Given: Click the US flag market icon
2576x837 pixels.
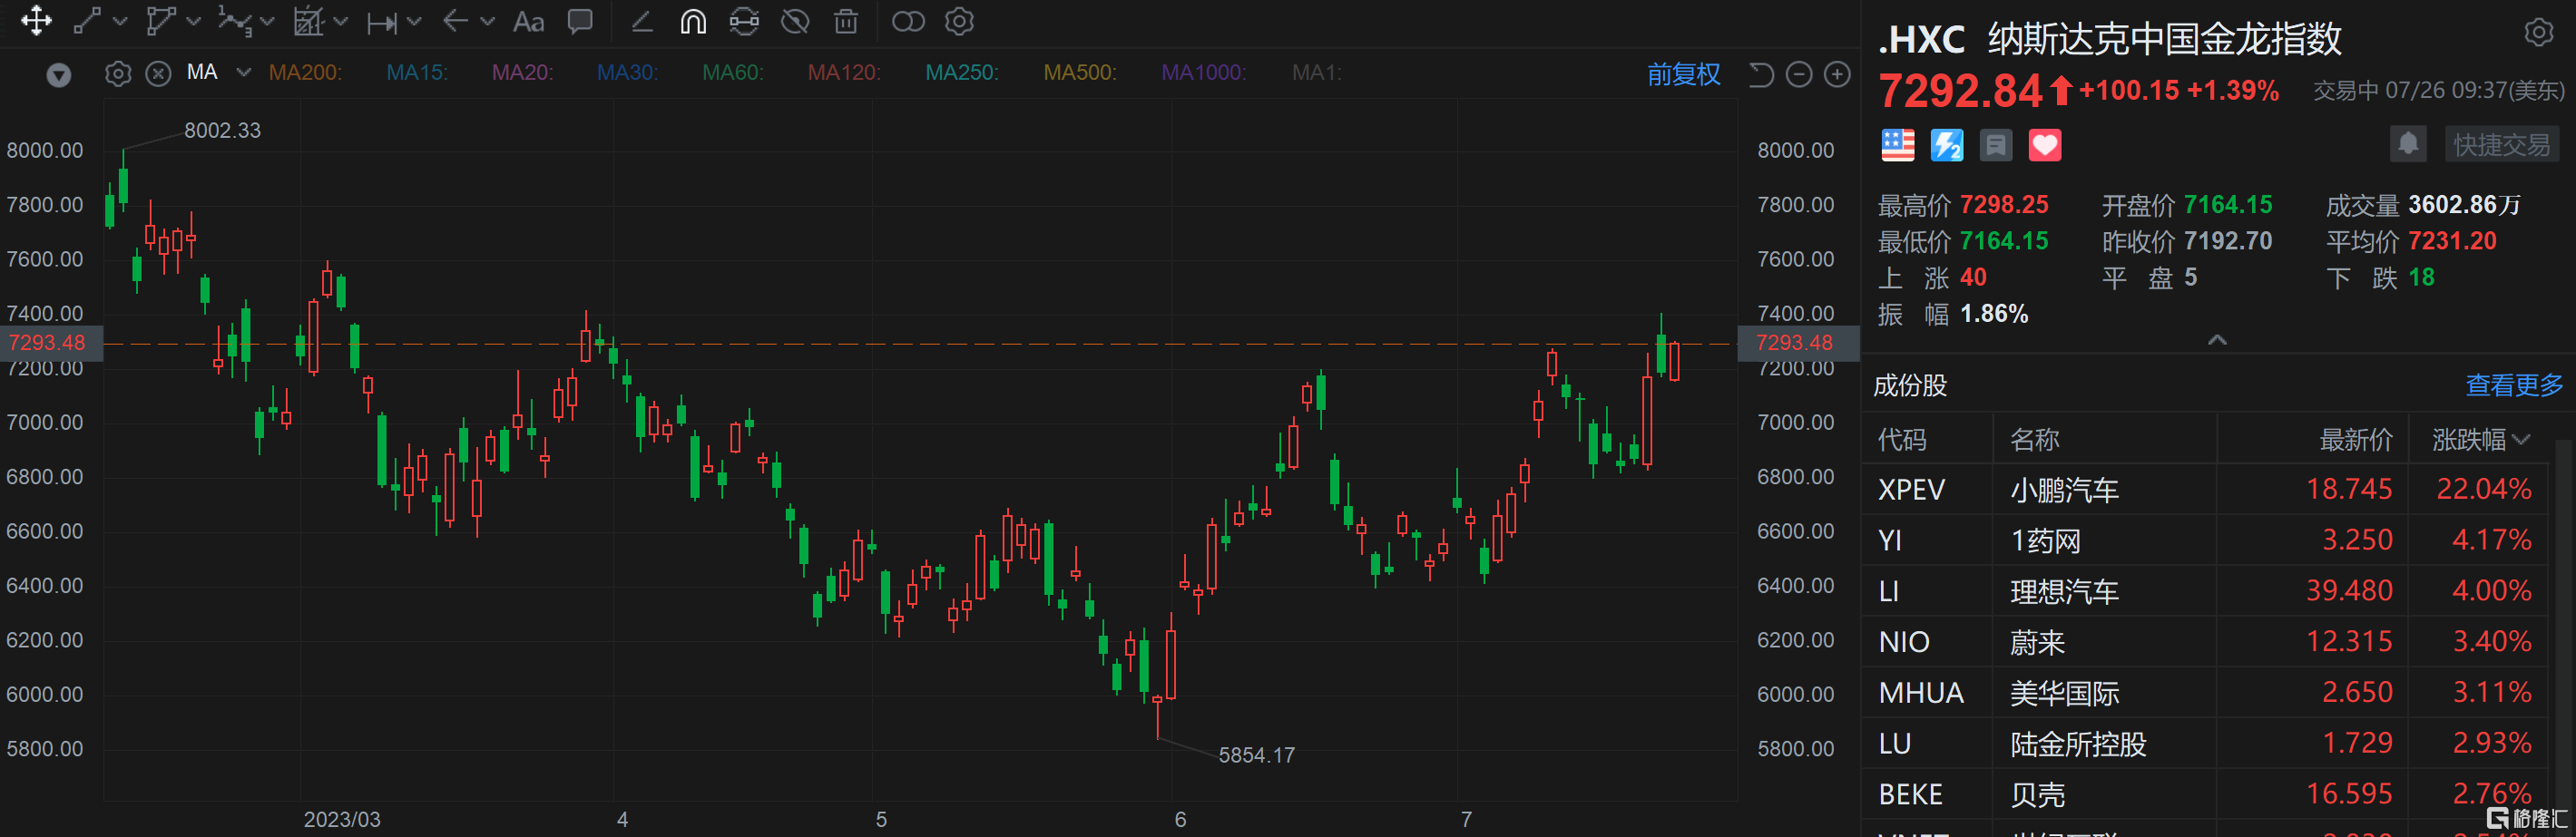Looking at the screenshot, I should 1897,145.
